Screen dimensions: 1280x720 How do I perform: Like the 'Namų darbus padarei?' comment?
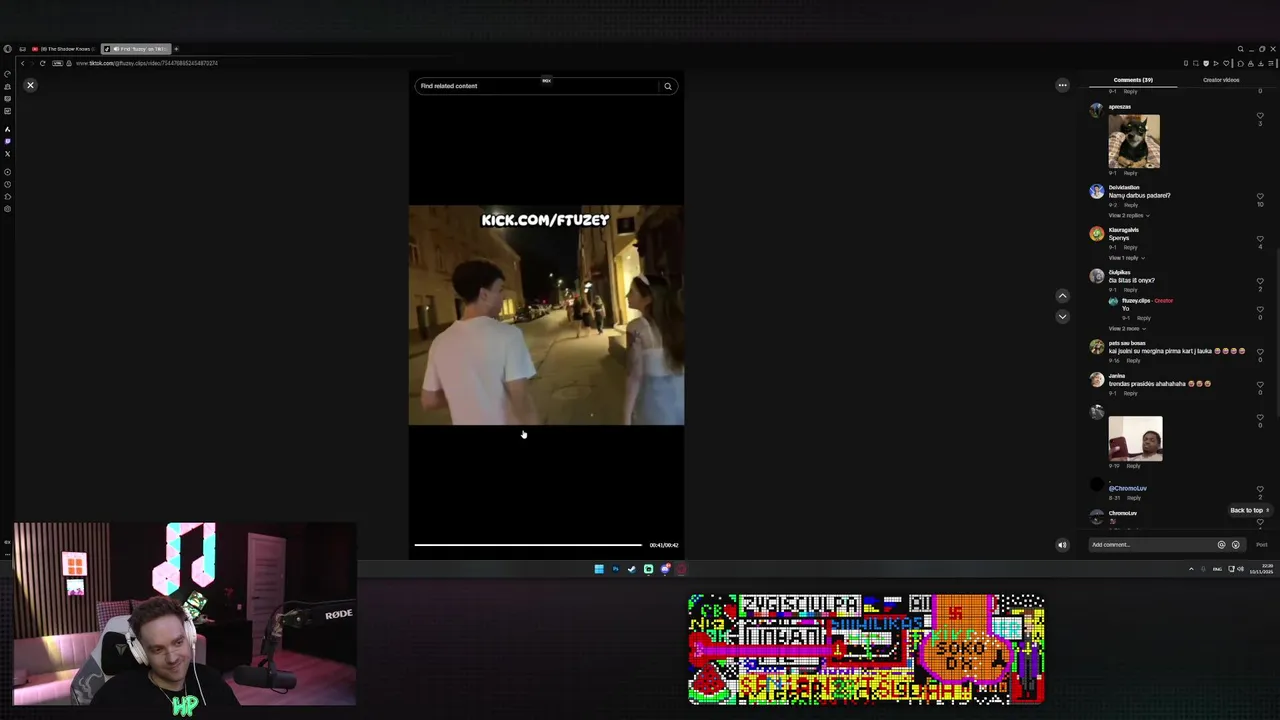1260,197
